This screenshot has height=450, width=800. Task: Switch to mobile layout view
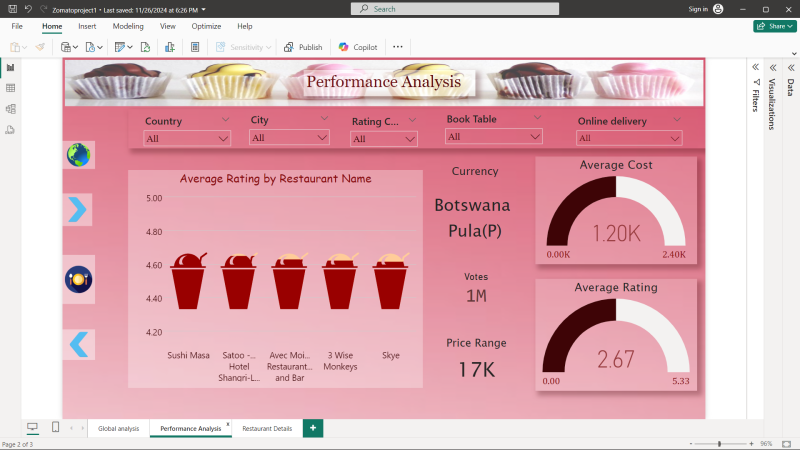[x=55, y=428]
